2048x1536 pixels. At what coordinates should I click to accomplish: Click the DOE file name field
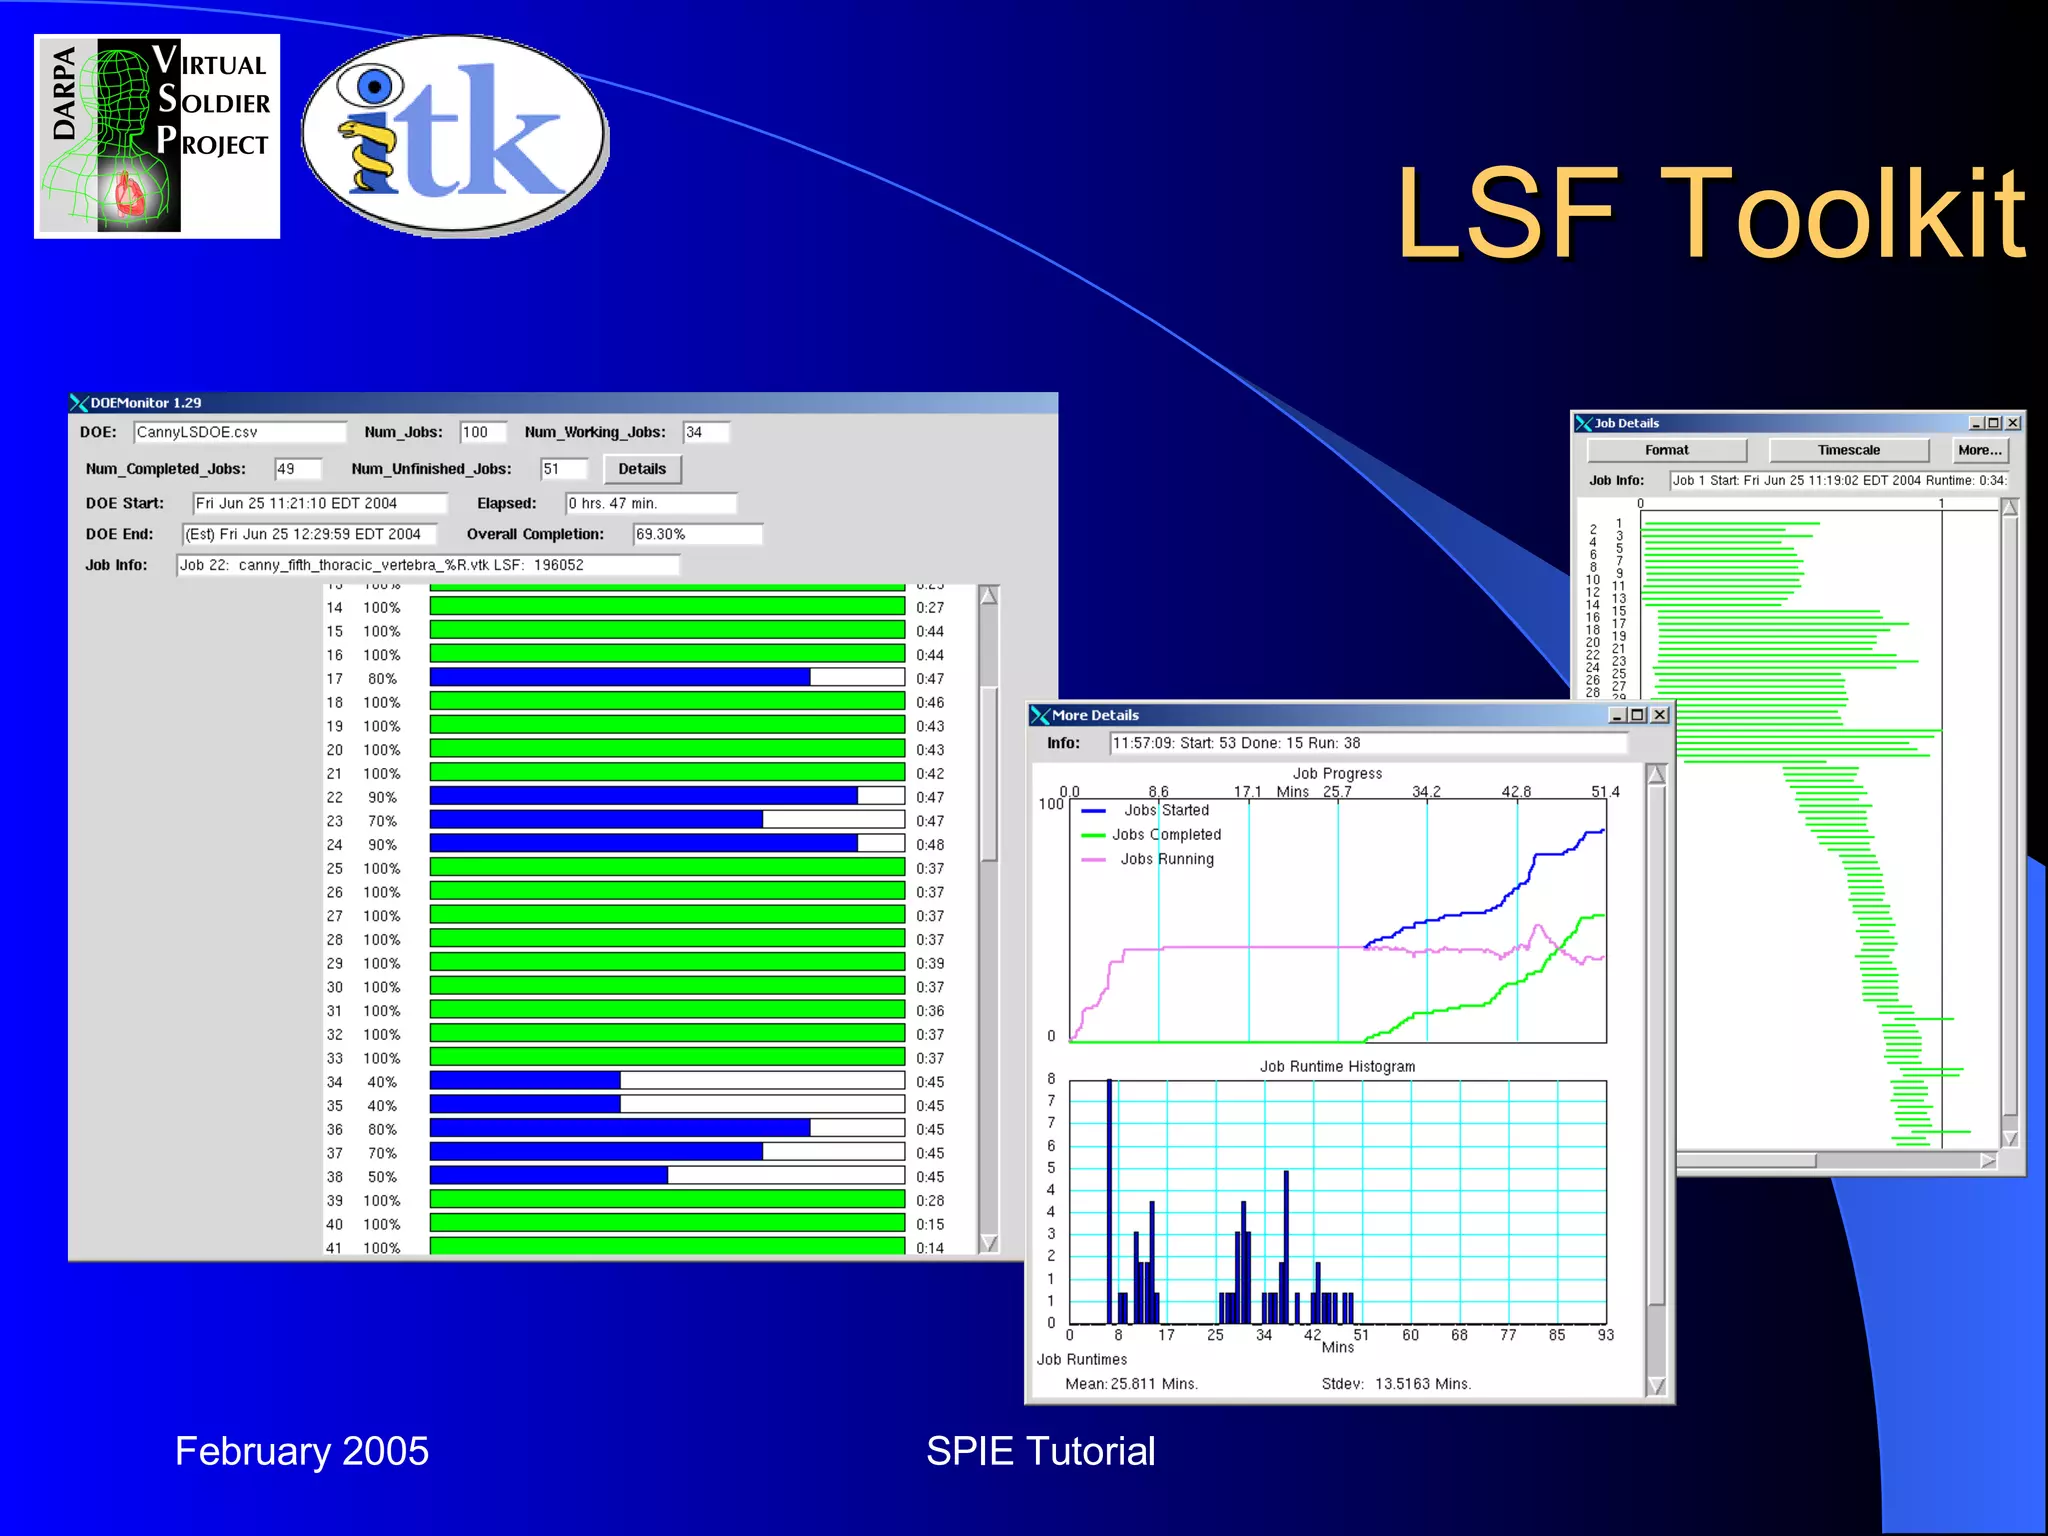coord(240,432)
